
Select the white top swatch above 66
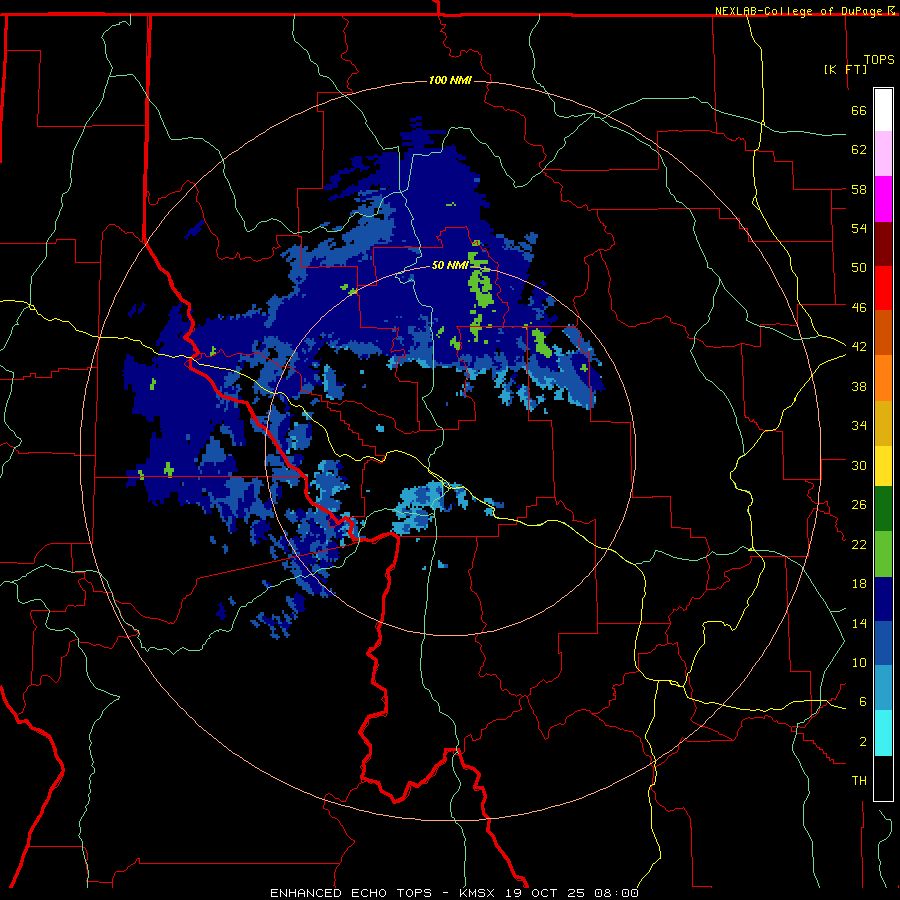pos(883,110)
